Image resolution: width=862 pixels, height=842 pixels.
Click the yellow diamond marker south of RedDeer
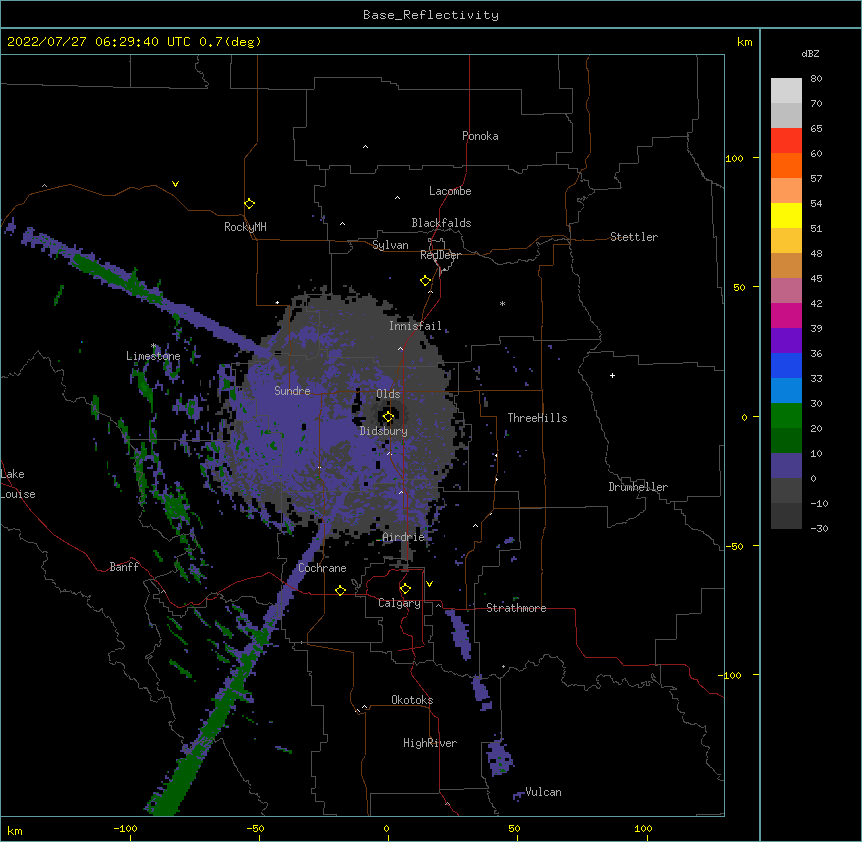click(425, 281)
